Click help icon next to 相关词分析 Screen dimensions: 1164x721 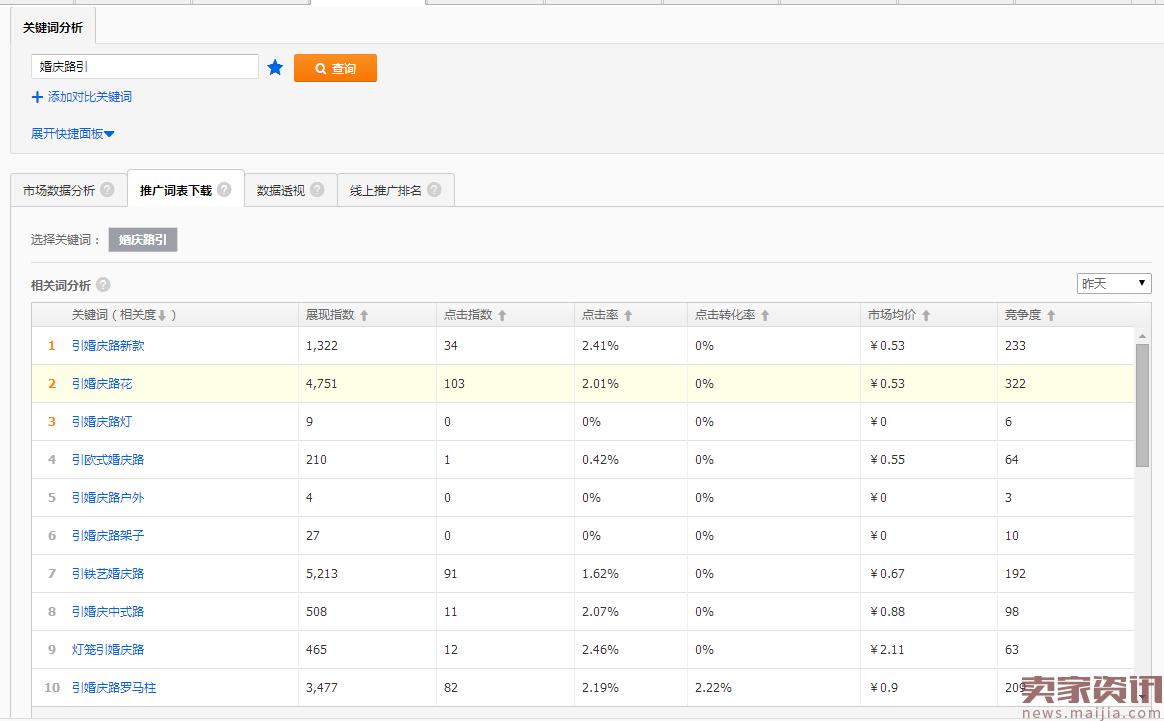pyautogui.click(x=103, y=285)
